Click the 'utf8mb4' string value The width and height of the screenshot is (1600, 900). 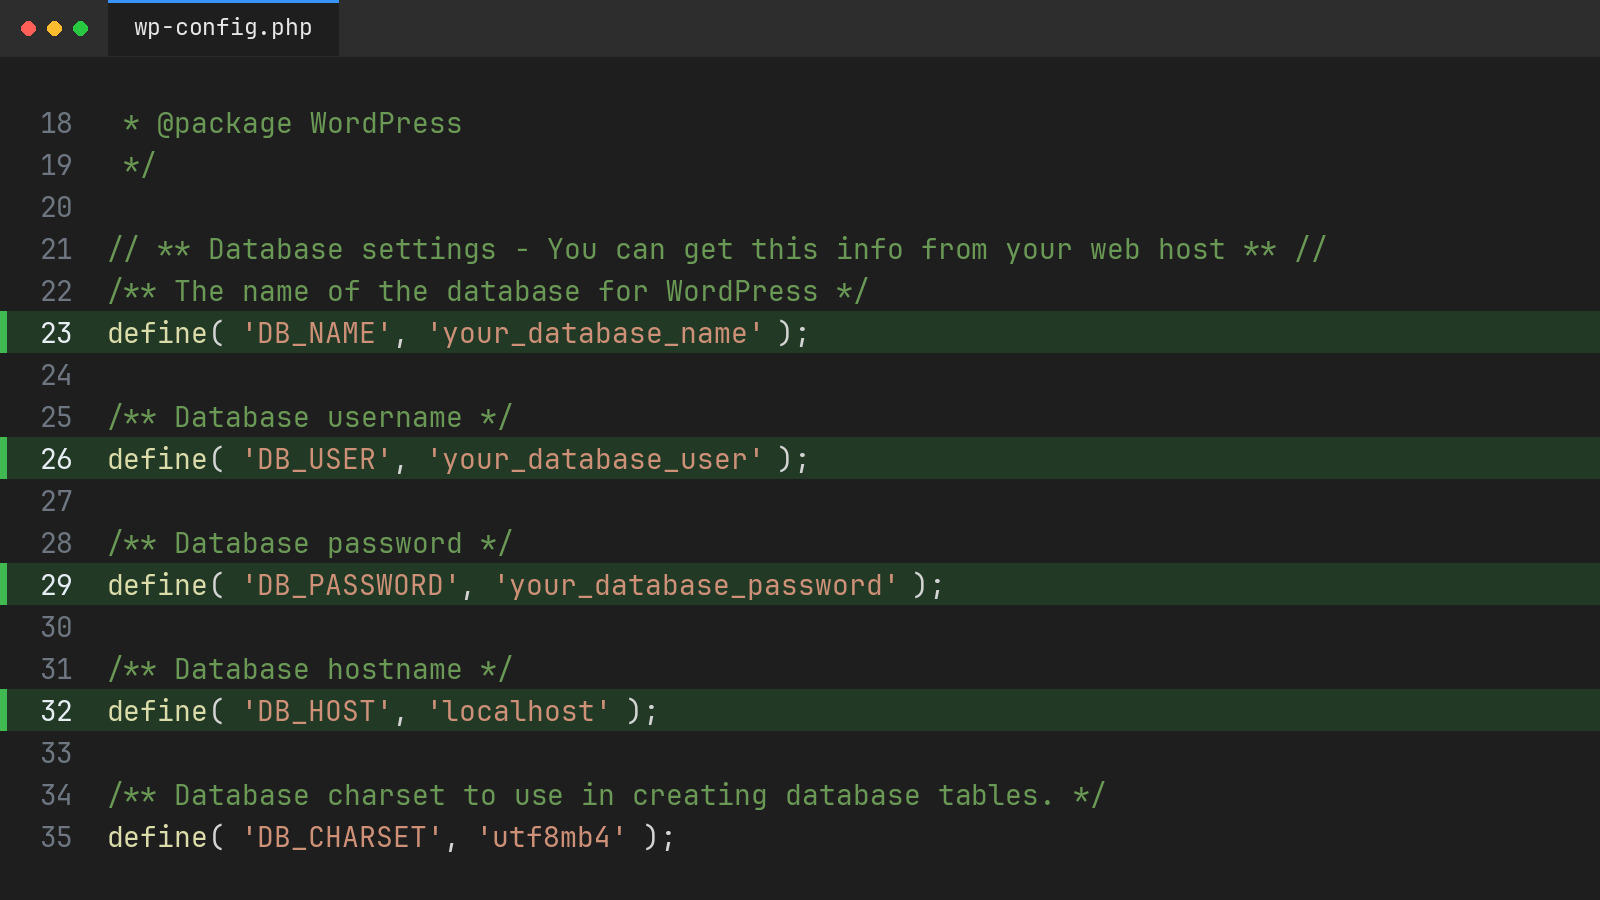coord(552,837)
